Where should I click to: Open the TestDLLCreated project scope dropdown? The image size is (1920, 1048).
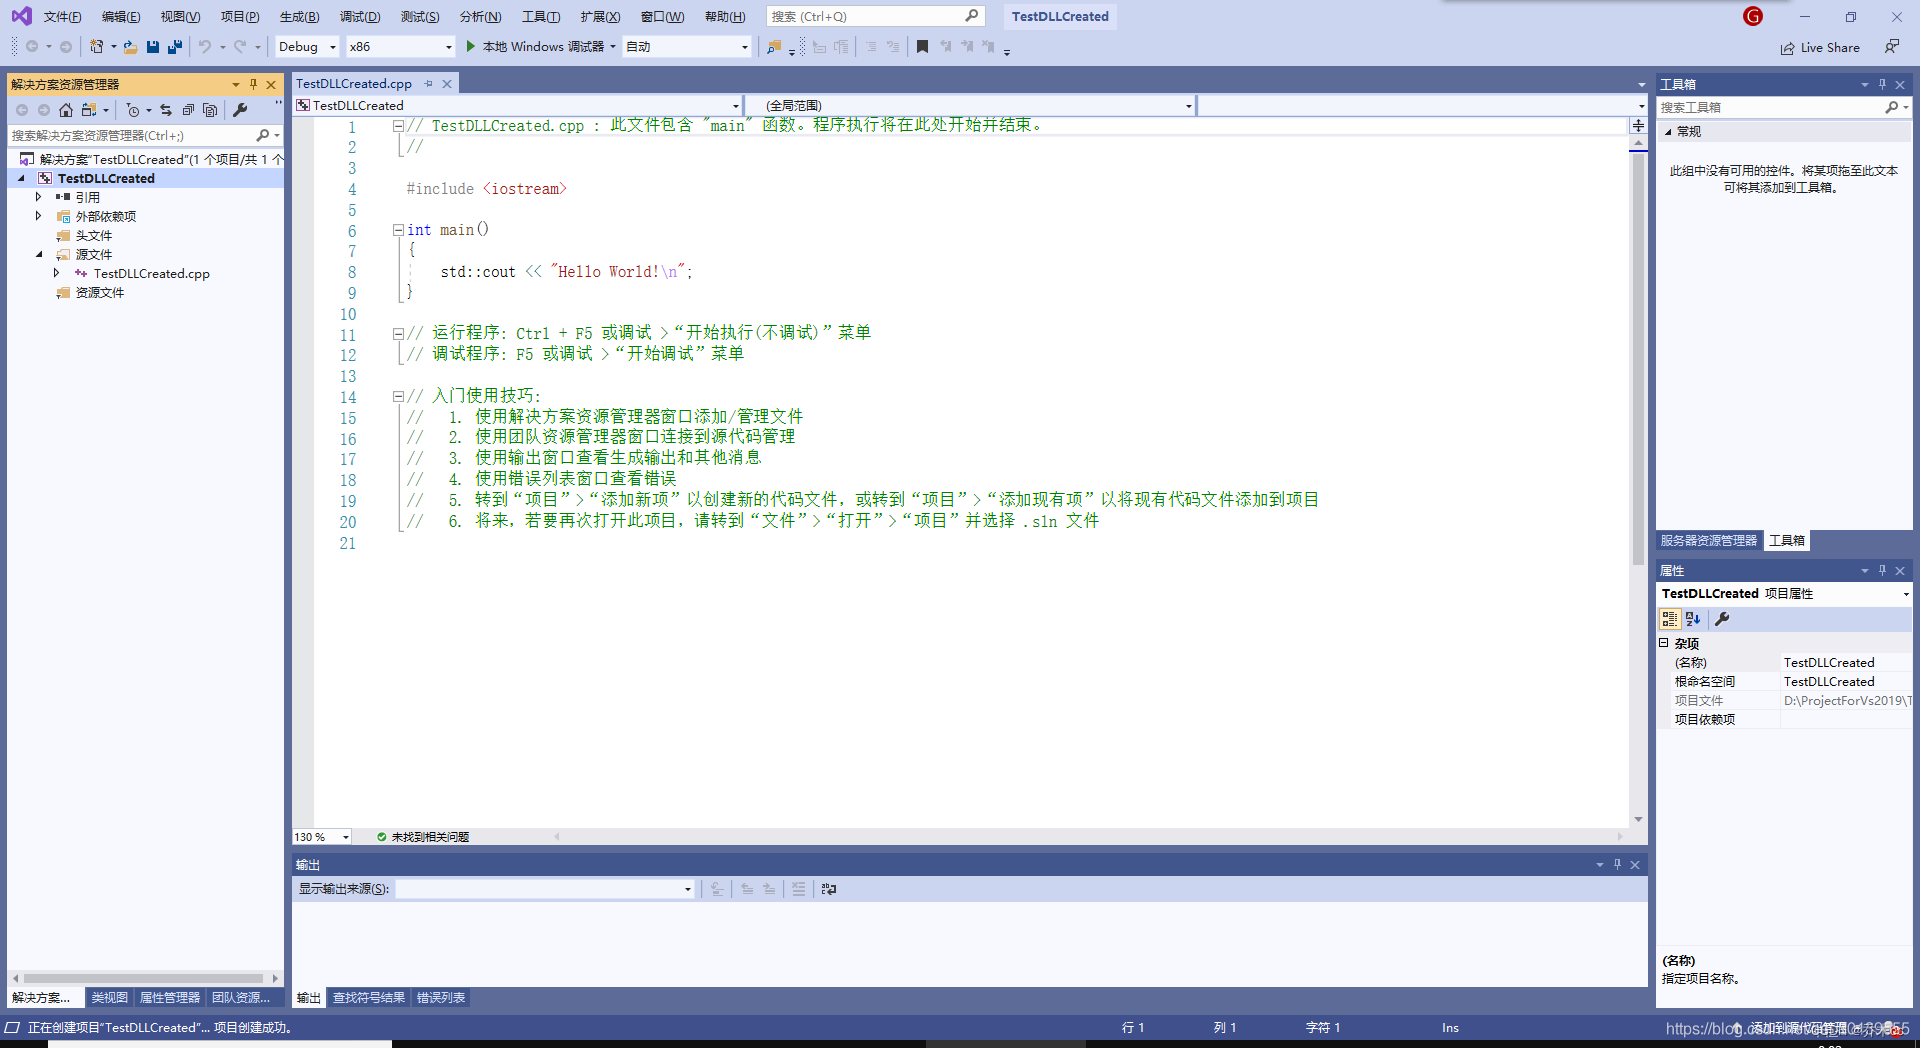(x=518, y=105)
